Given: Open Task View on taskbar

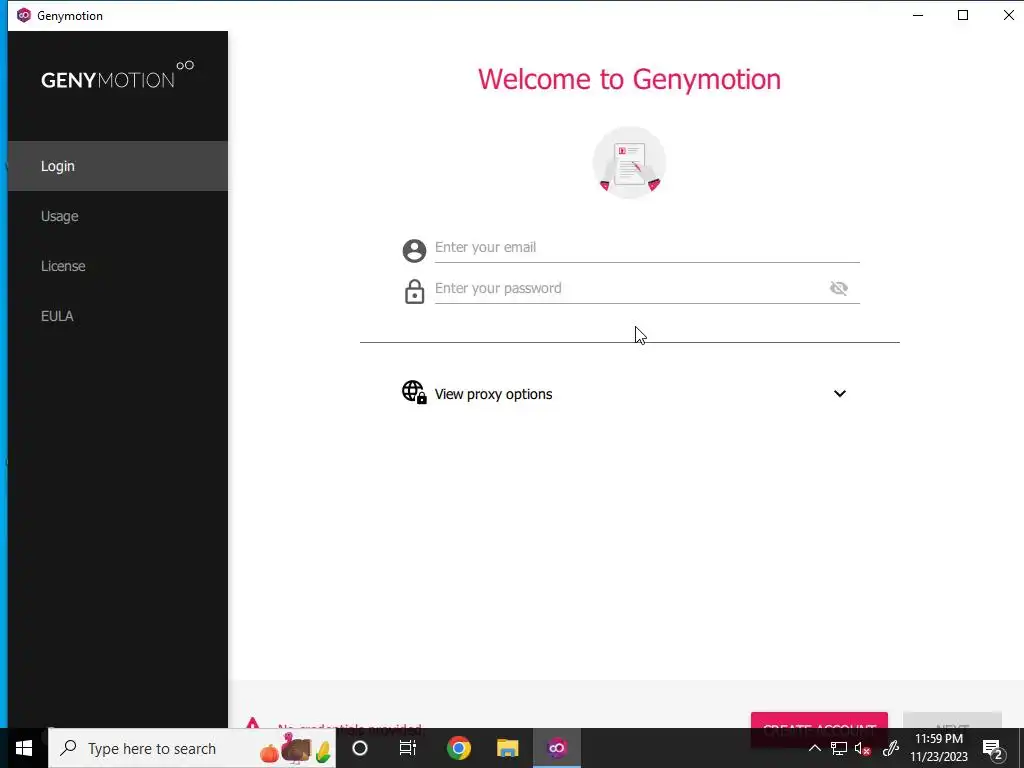Looking at the screenshot, I should click(408, 748).
